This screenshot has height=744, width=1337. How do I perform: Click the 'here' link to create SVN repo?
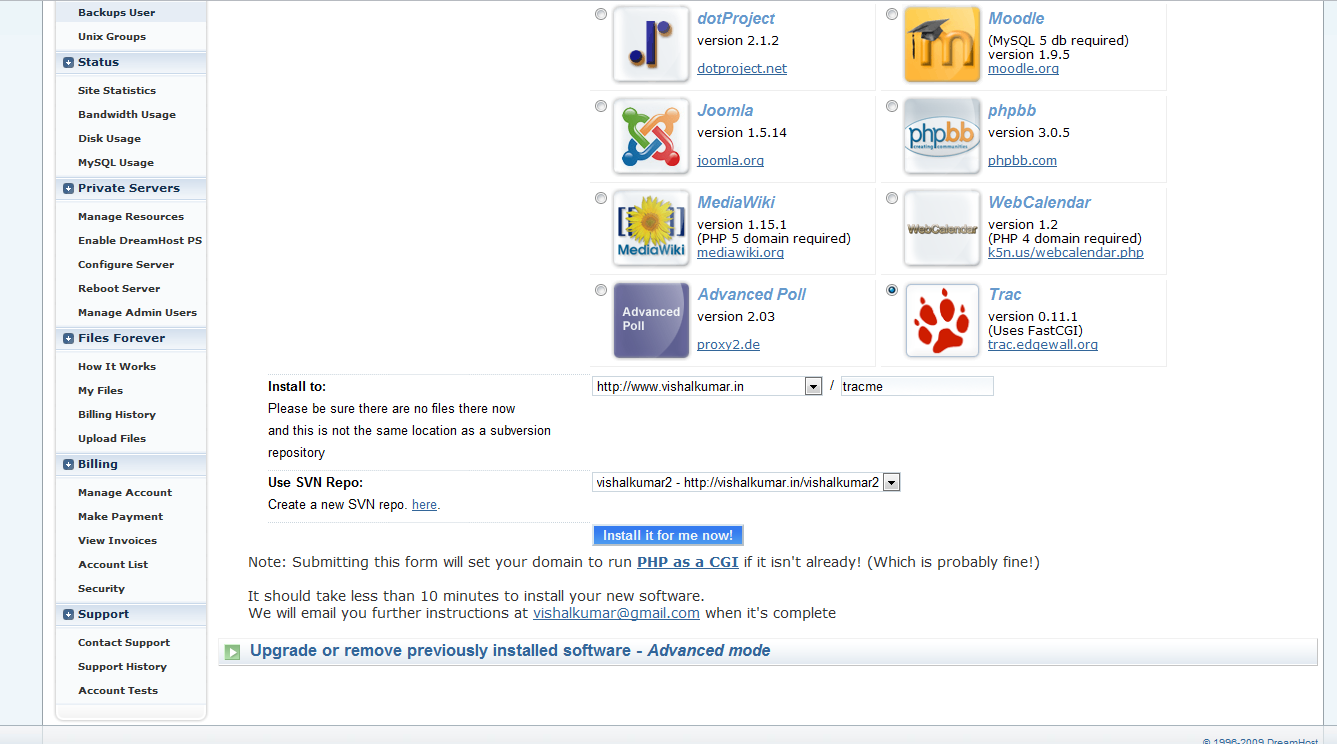pos(425,505)
